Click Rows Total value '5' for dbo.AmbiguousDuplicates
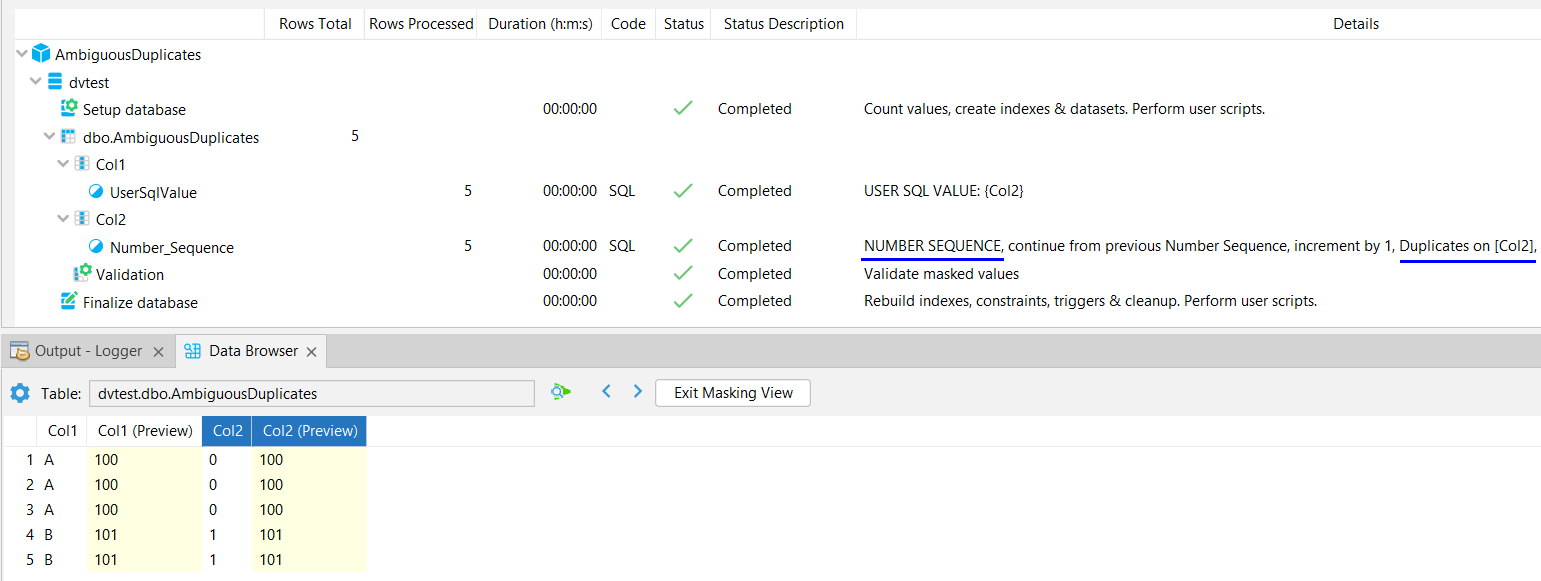The height and width of the screenshot is (581, 1541). pyautogui.click(x=355, y=136)
